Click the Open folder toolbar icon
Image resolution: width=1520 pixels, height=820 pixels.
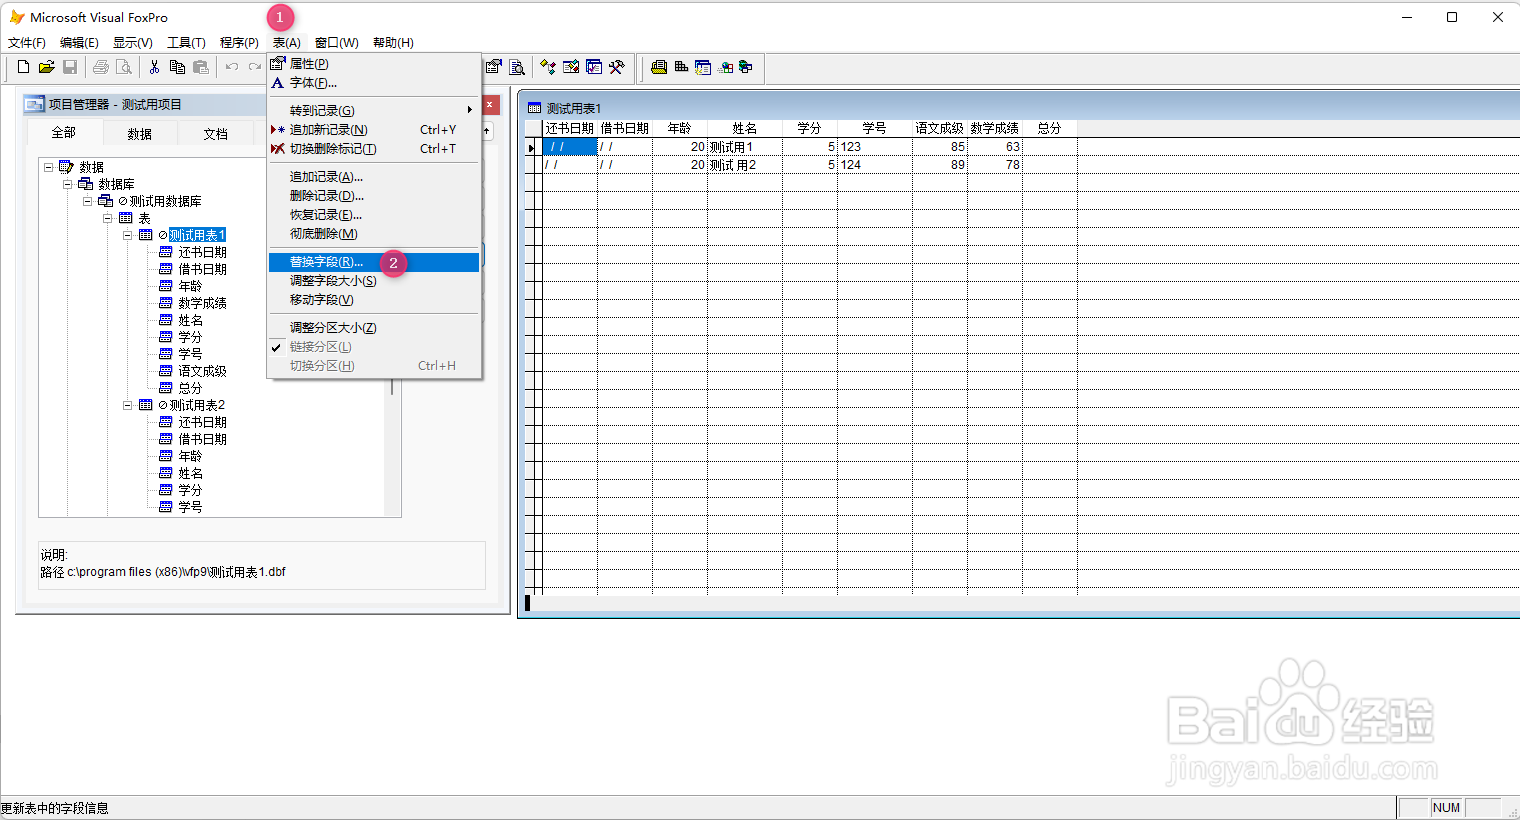(46, 67)
